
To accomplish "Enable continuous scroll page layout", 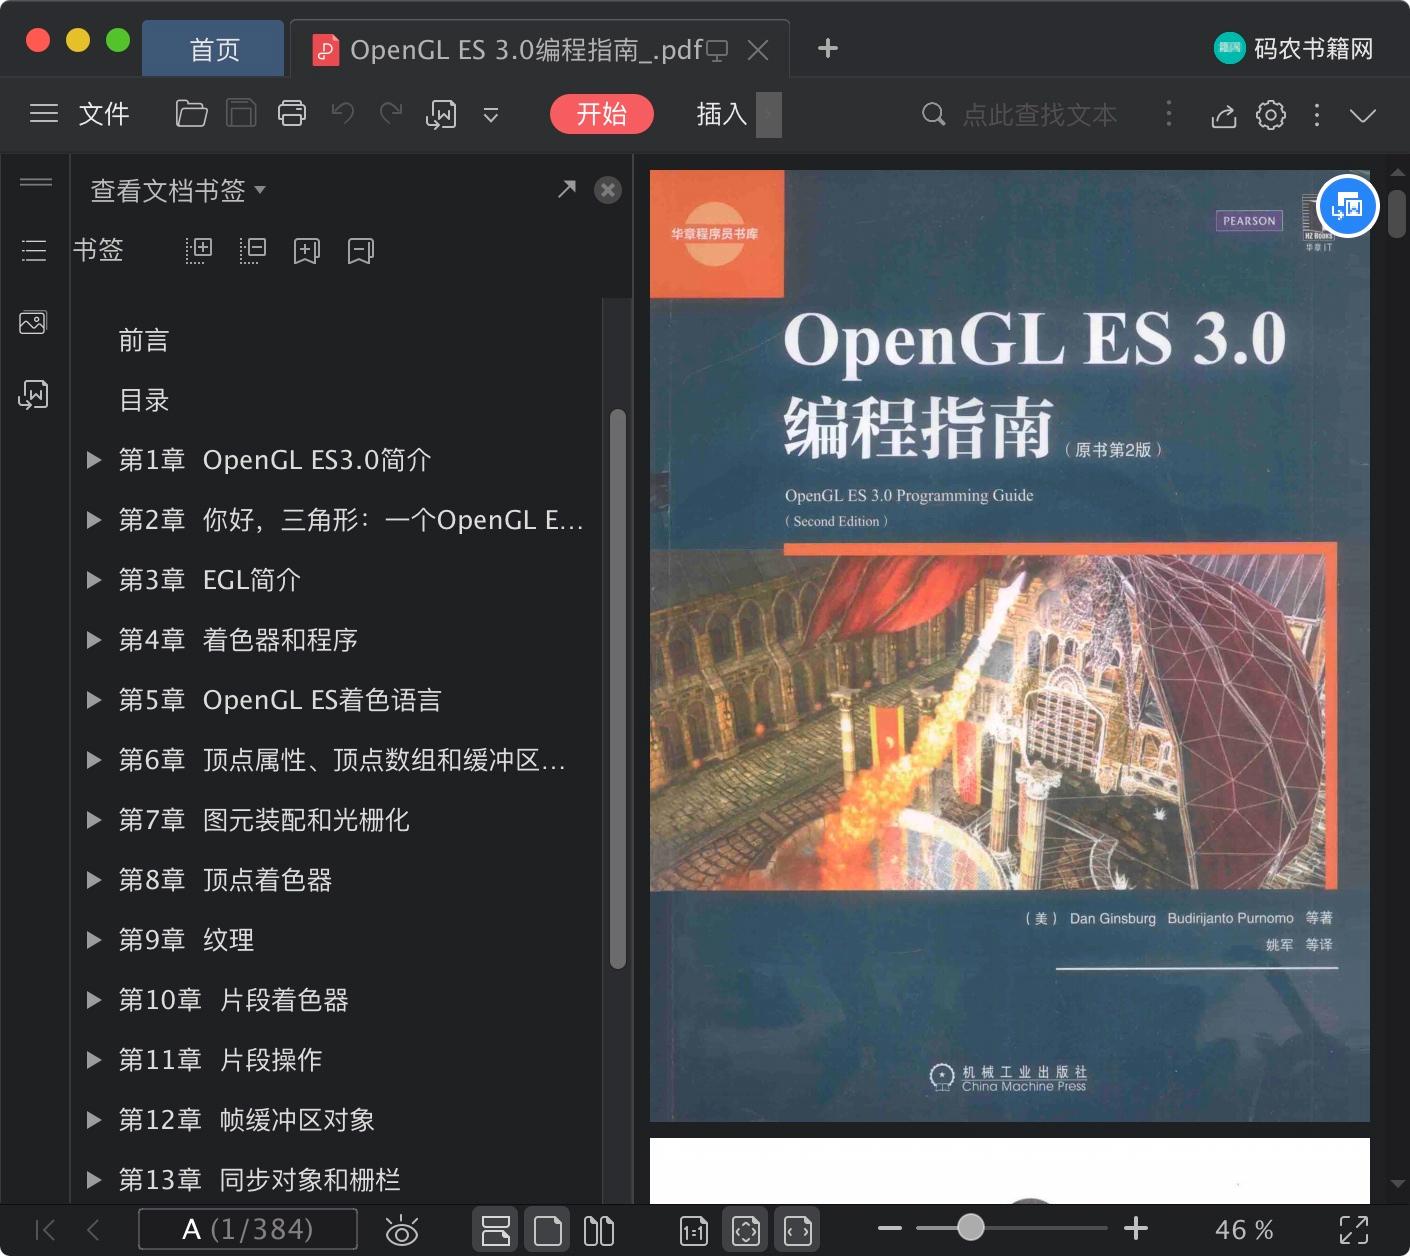I will point(496,1229).
